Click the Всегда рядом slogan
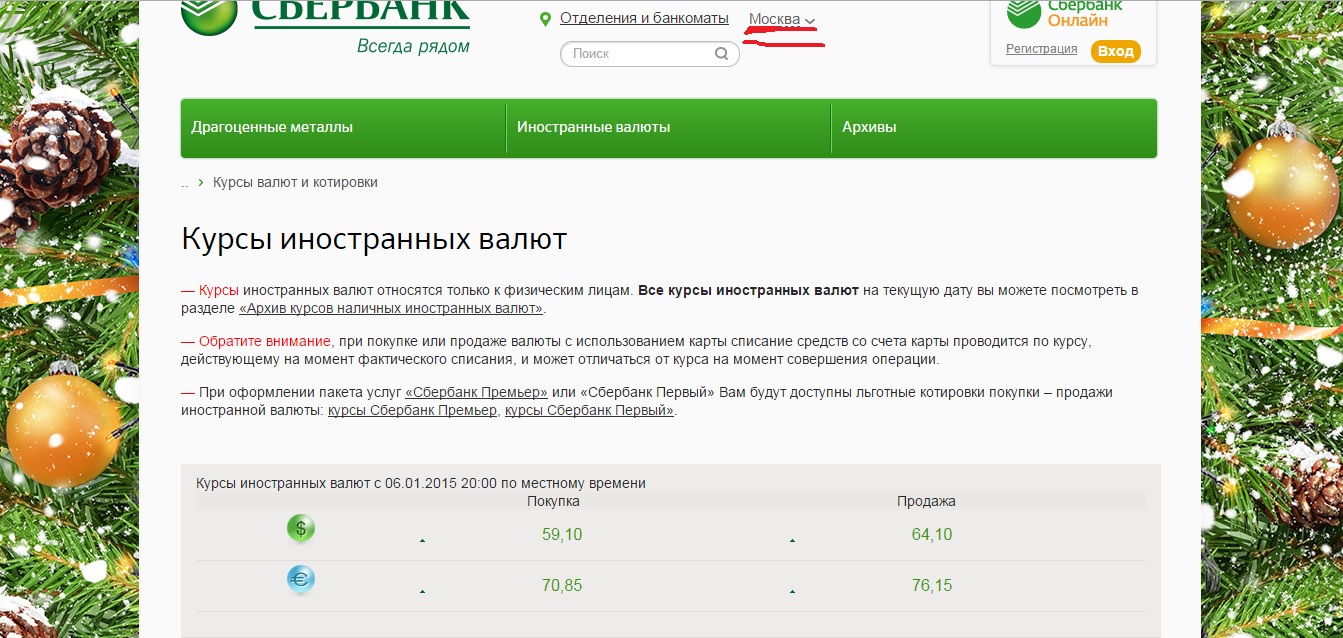This screenshot has width=1343, height=638. [x=413, y=46]
